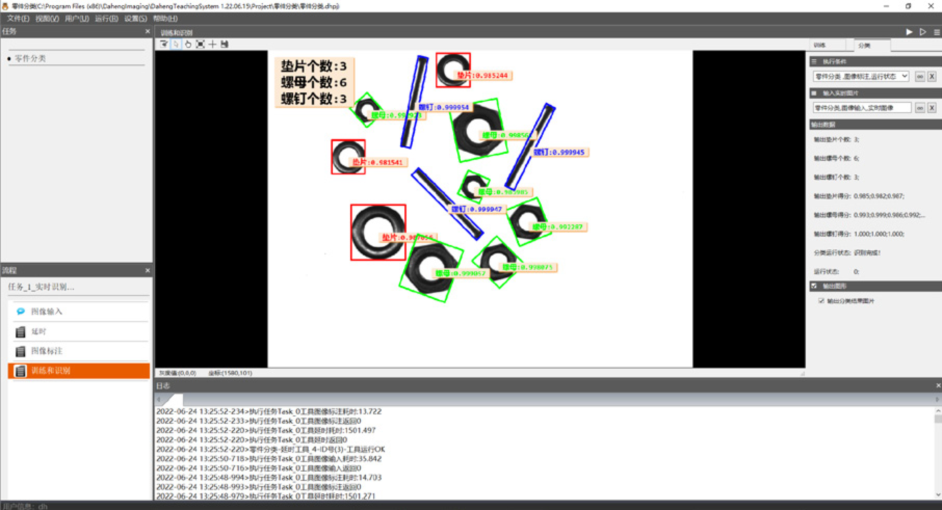Toggle the 输出图形 section checkbox
The width and height of the screenshot is (942, 510).
point(814,286)
